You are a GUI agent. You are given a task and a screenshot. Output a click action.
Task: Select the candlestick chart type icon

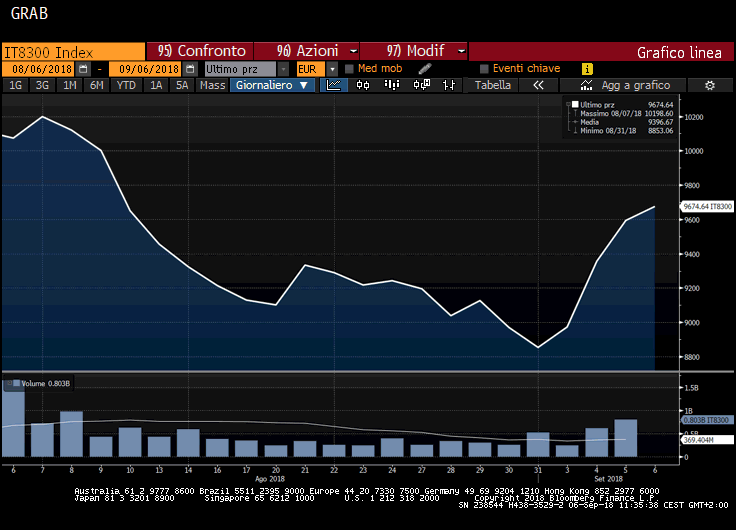363,86
